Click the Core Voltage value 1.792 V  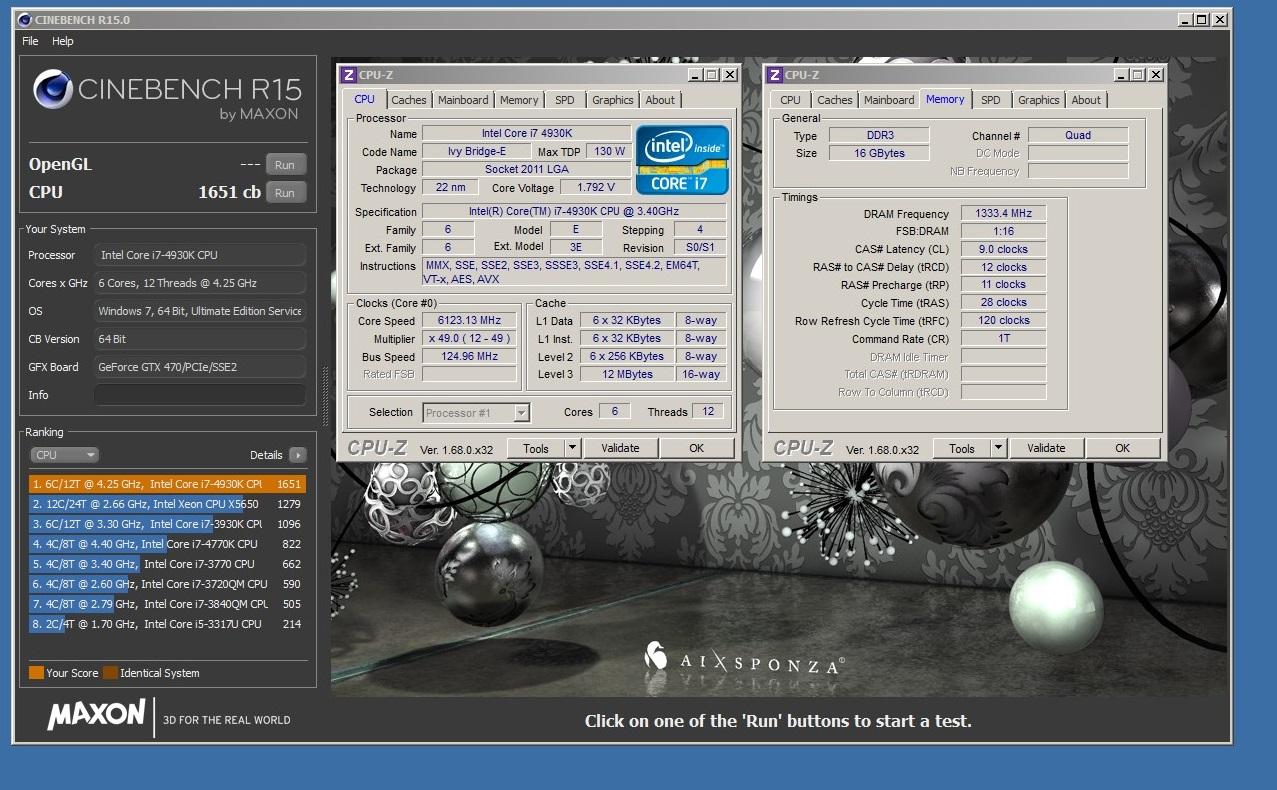(595, 187)
